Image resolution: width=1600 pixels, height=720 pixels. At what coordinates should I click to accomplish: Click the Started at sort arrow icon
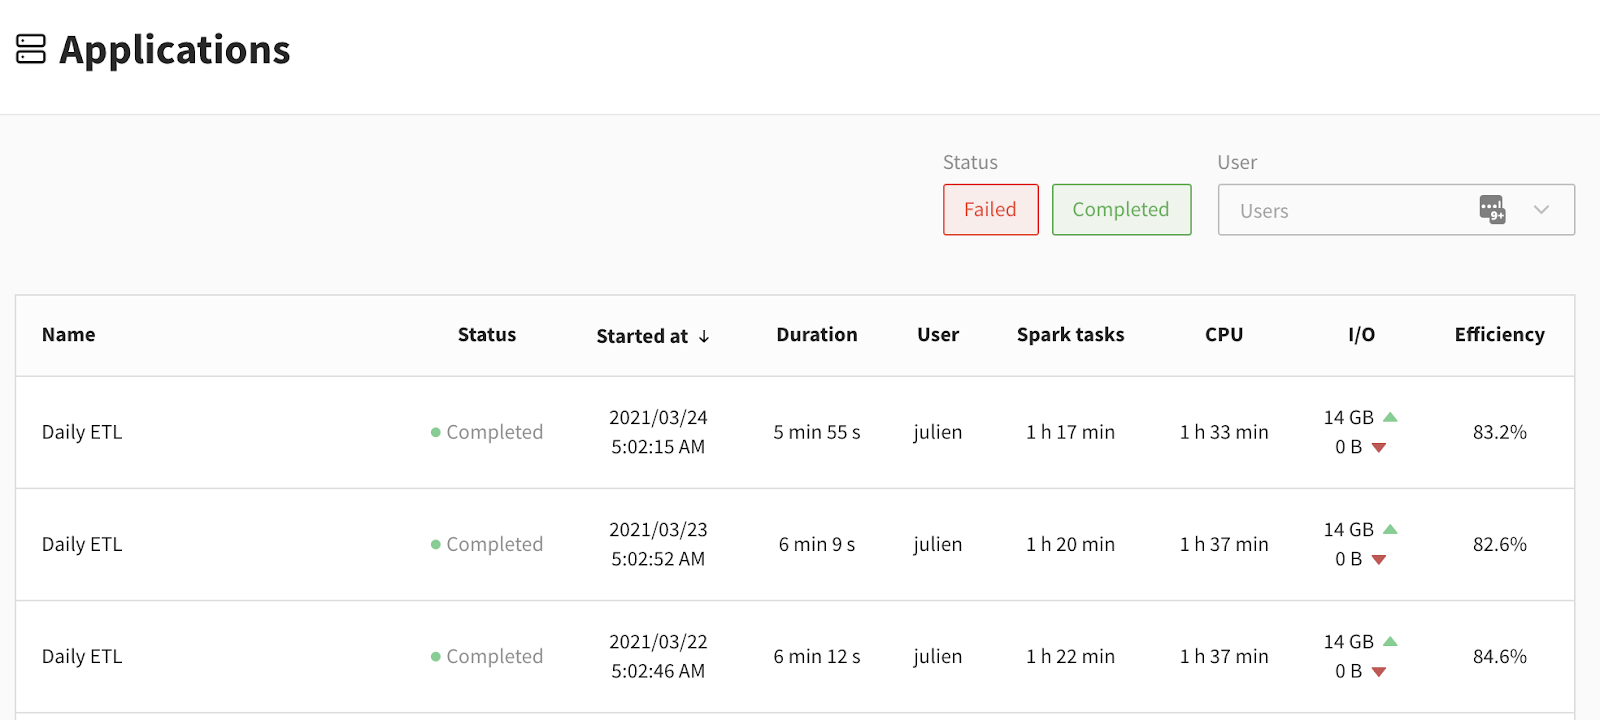(704, 337)
